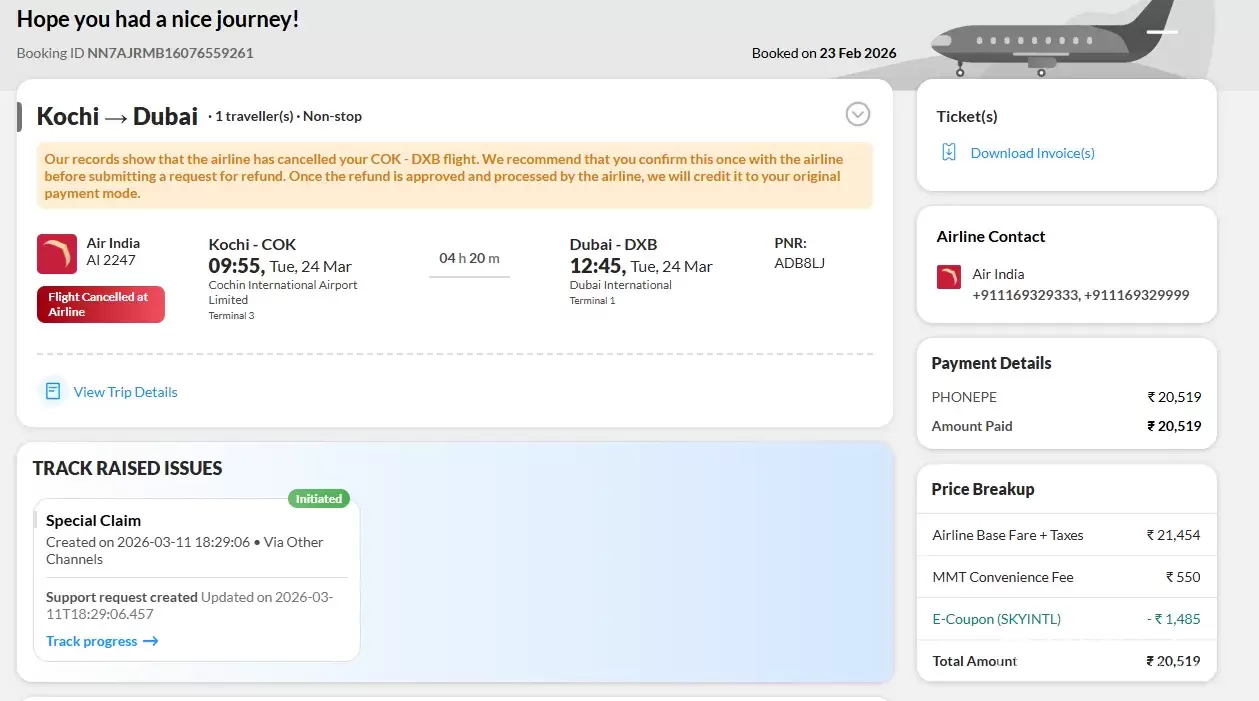Open the View Trip Details link
The height and width of the screenshot is (701, 1259).
125,392
